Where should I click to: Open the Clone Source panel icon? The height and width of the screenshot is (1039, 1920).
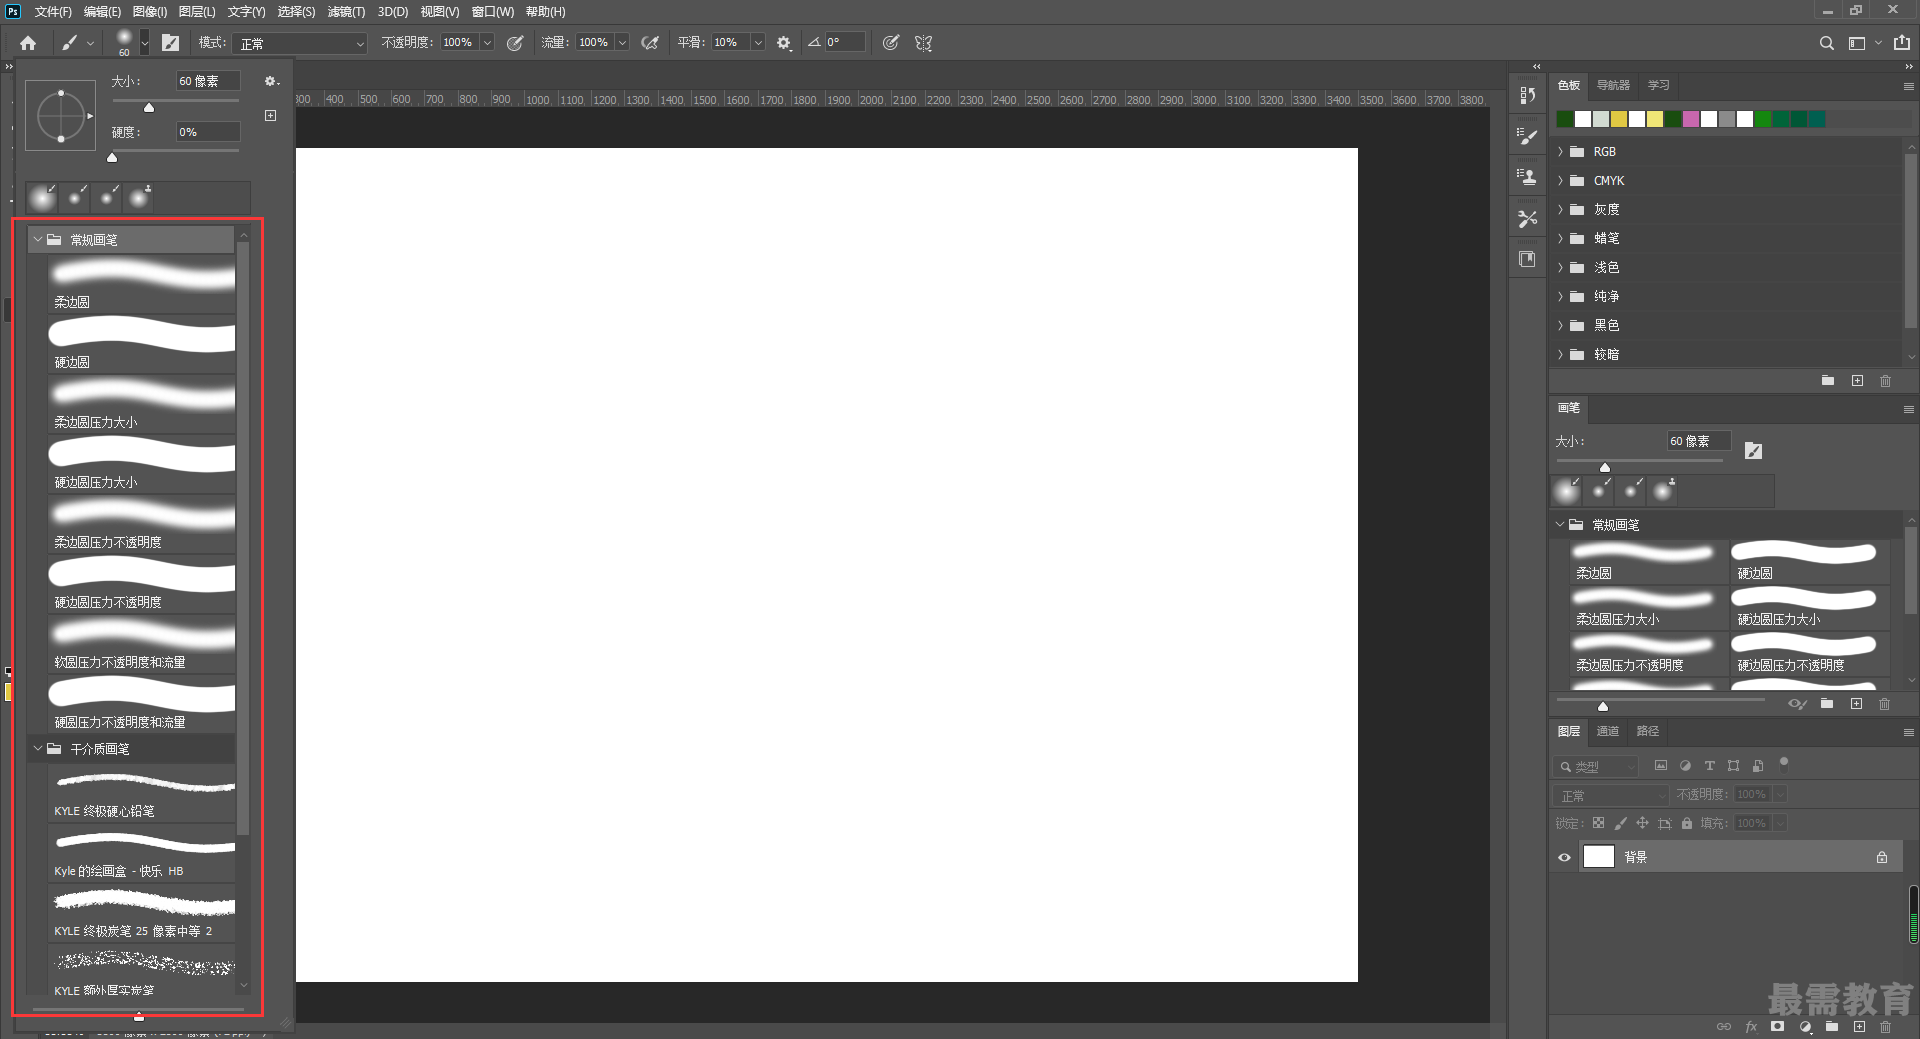point(1527,177)
